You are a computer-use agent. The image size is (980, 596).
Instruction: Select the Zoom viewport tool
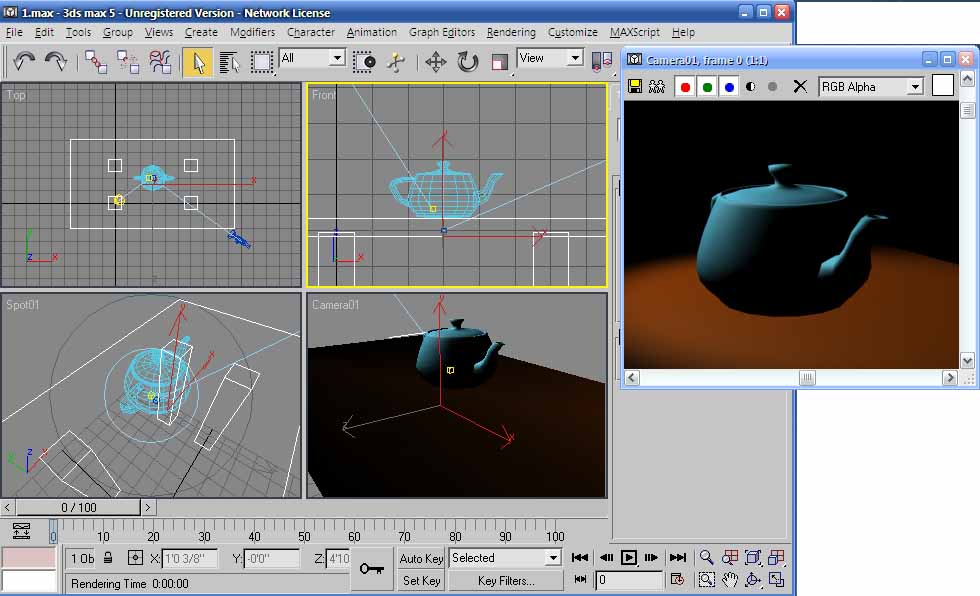[706, 557]
